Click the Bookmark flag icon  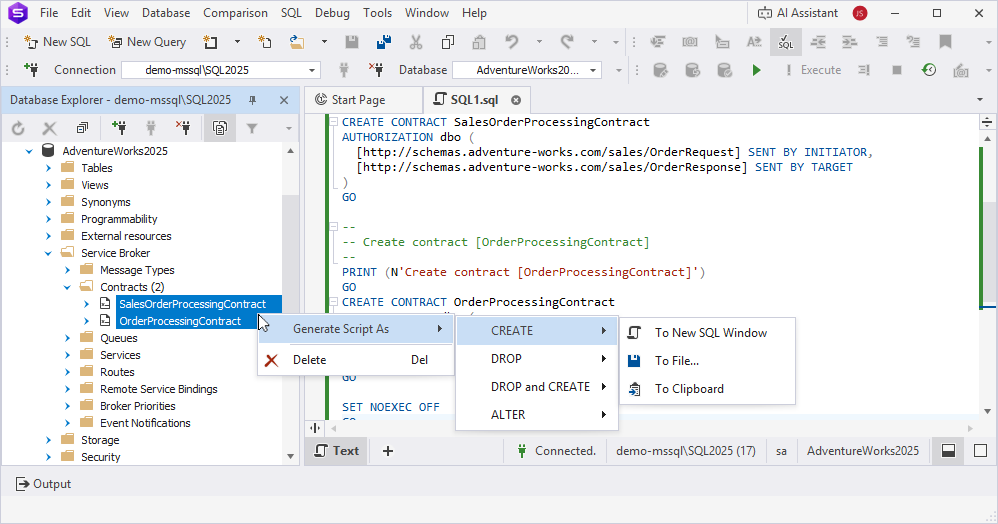click(945, 42)
